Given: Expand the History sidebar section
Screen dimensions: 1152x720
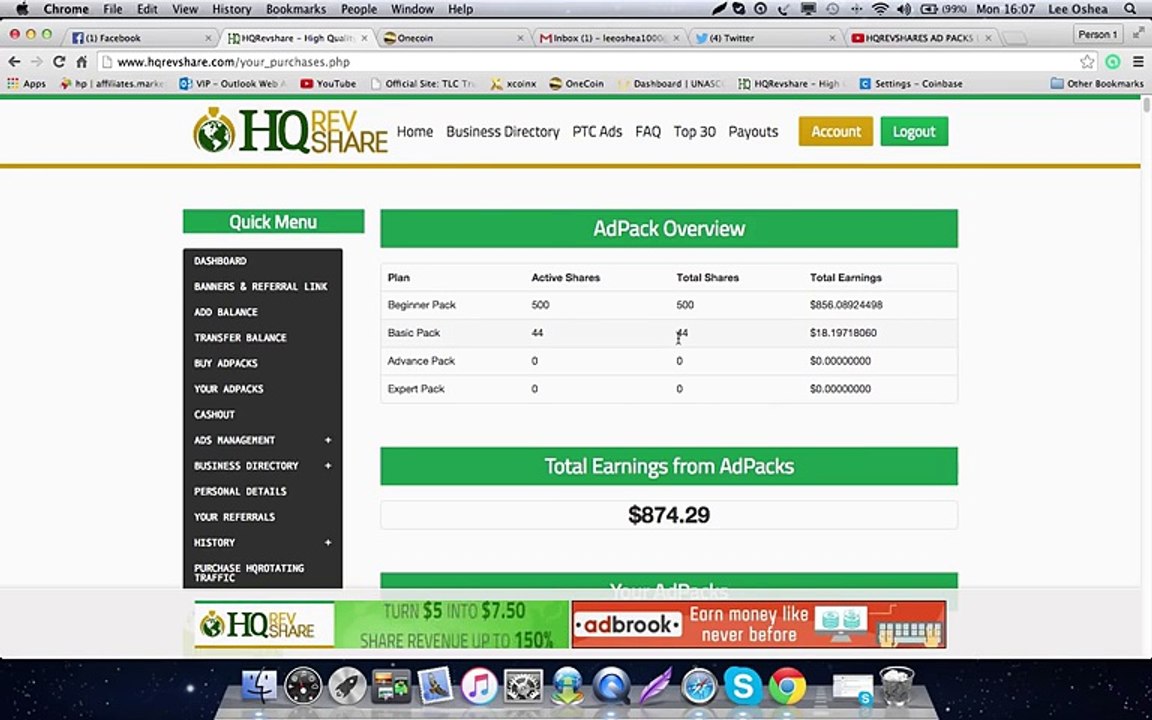Looking at the screenshot, I should click(328, 543).
